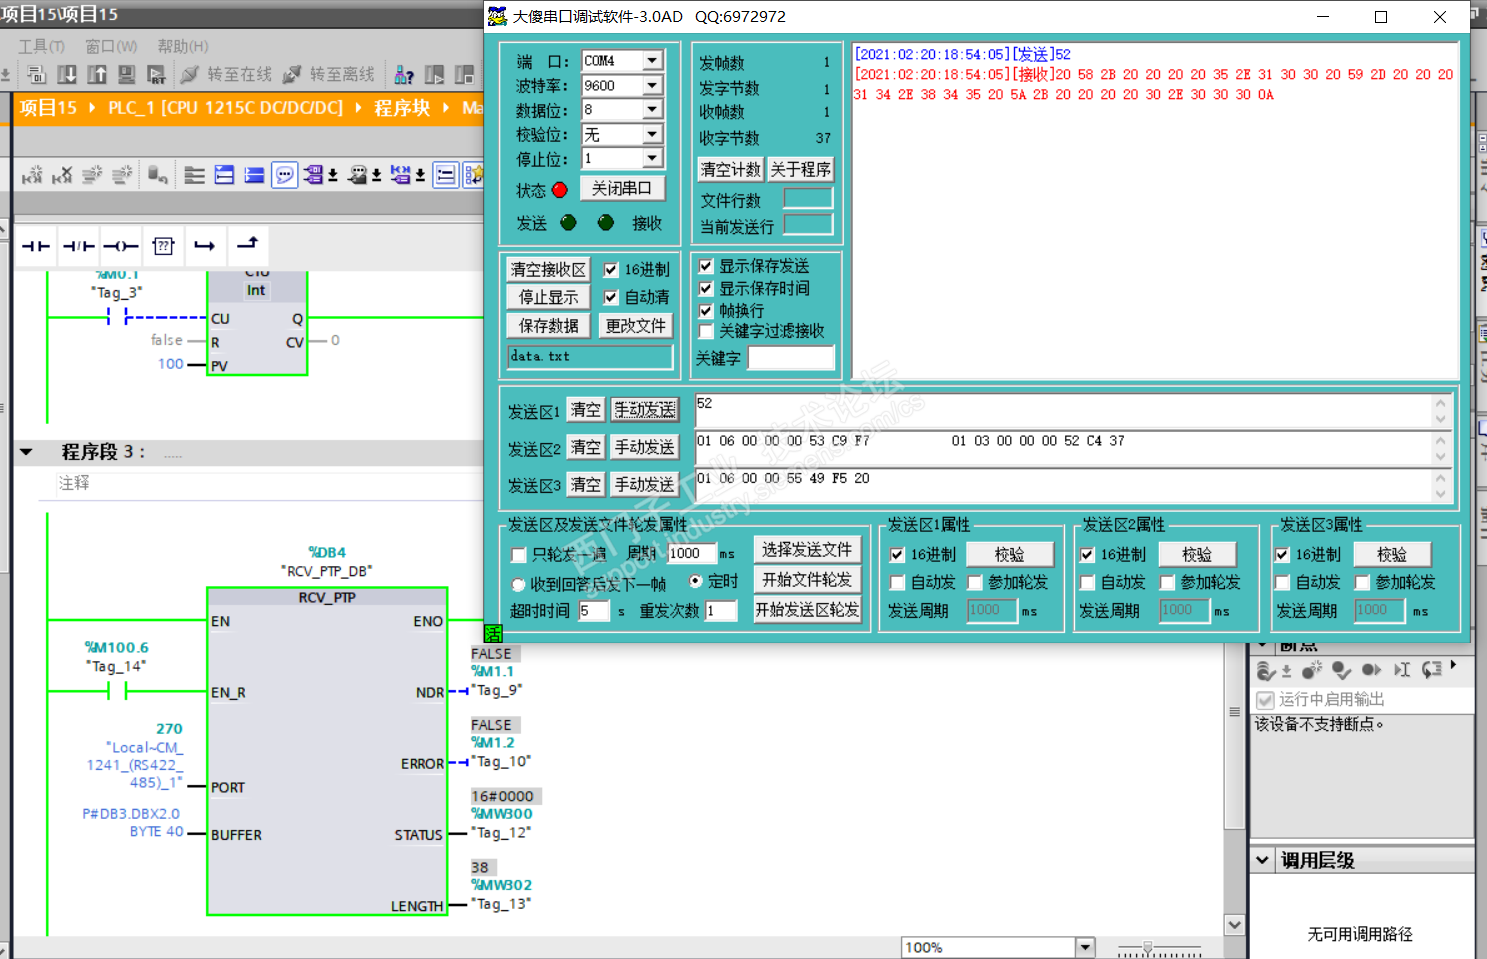Collapse the 程序段 3 network

pyautogui.click(x=27, y=452)
